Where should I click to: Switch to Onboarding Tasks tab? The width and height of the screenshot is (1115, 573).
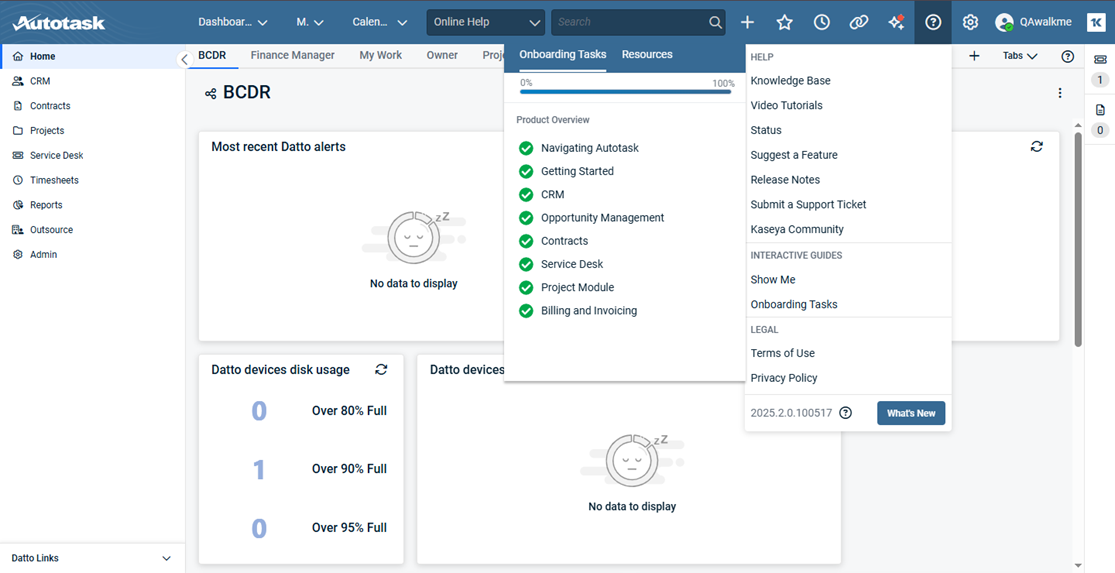tap(562, 55)
